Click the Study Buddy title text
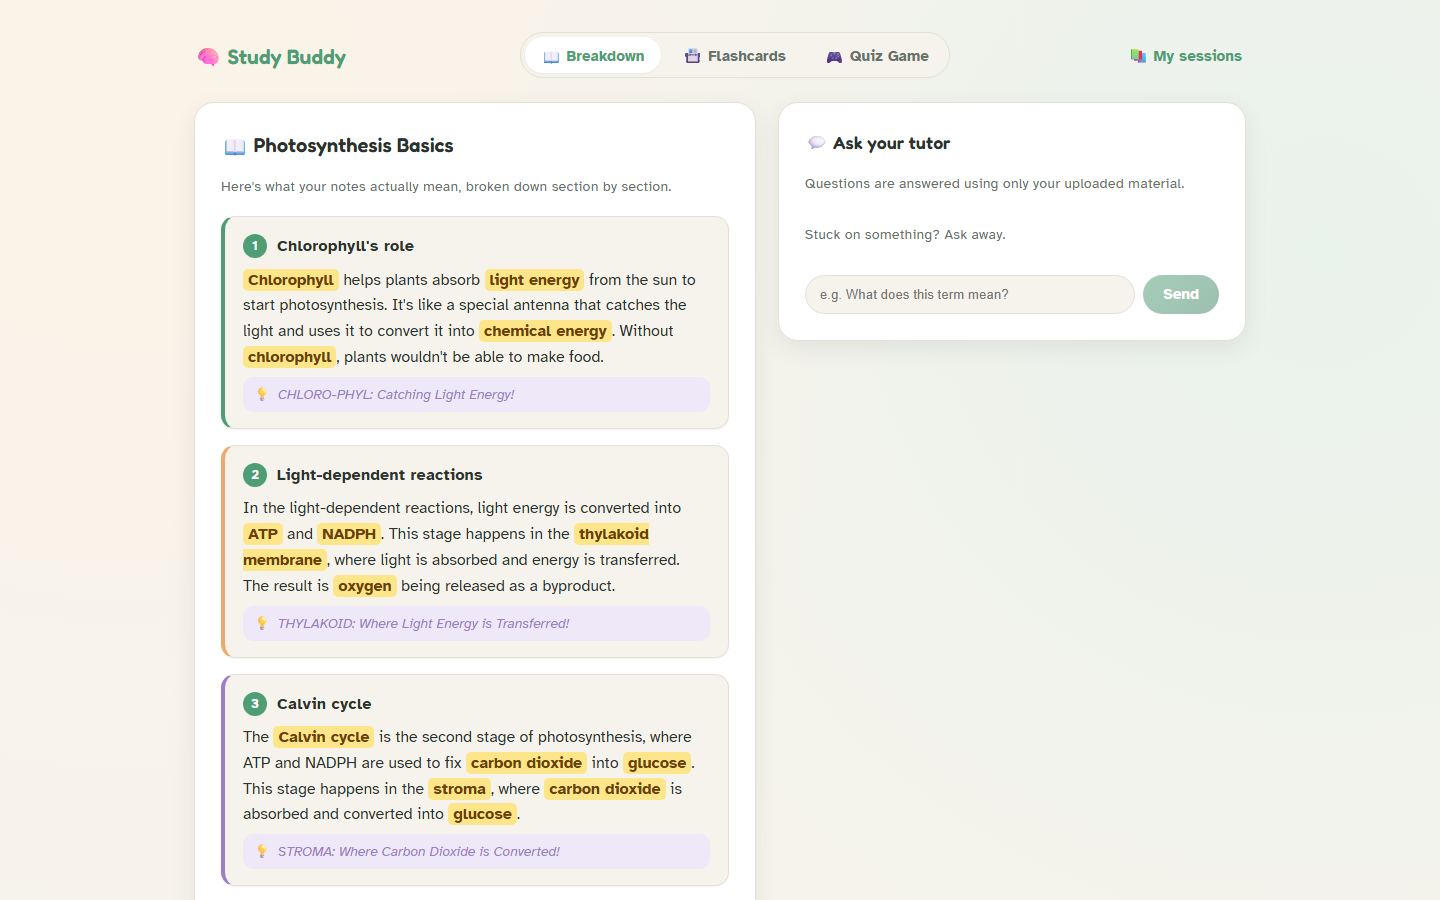1440x900 pixels. tap(286, 57)
